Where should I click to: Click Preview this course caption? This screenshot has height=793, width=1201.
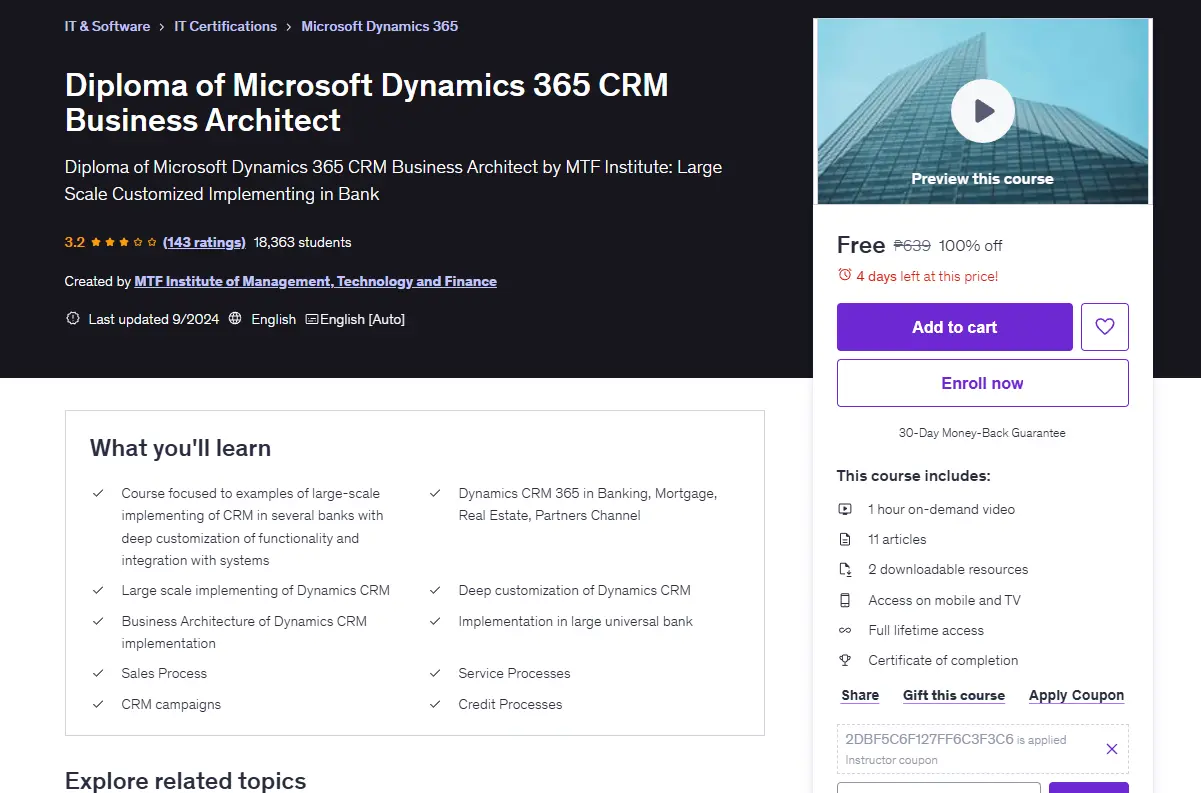click(x=983, y=179)
